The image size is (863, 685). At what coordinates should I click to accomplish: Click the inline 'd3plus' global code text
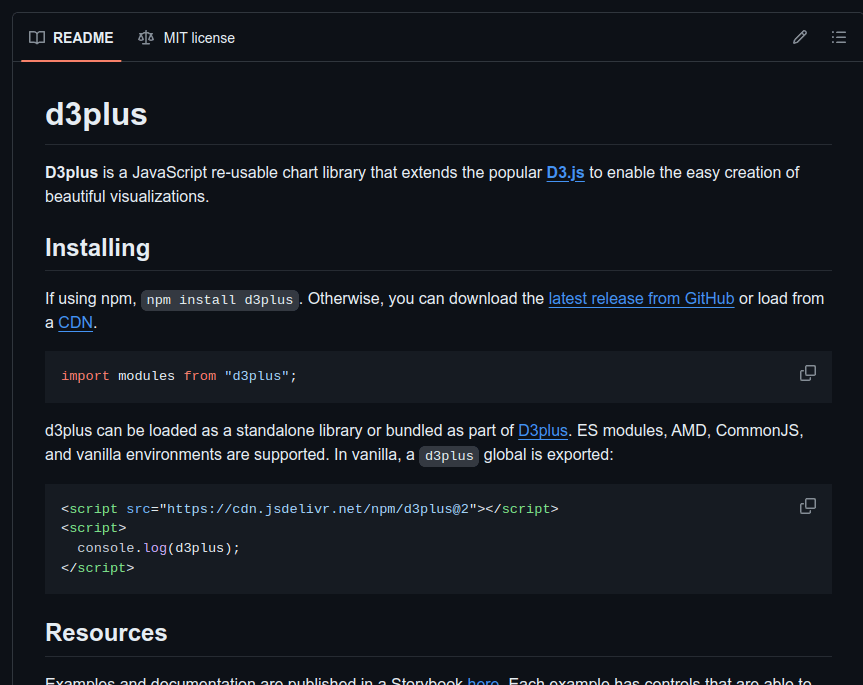coord(449,456)
